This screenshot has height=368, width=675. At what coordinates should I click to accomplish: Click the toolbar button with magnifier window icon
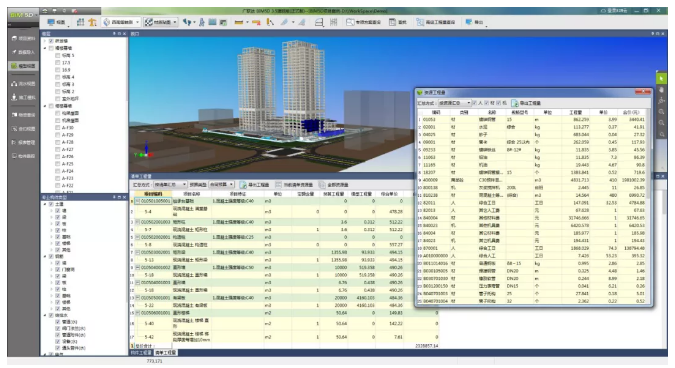click(363, 22)
